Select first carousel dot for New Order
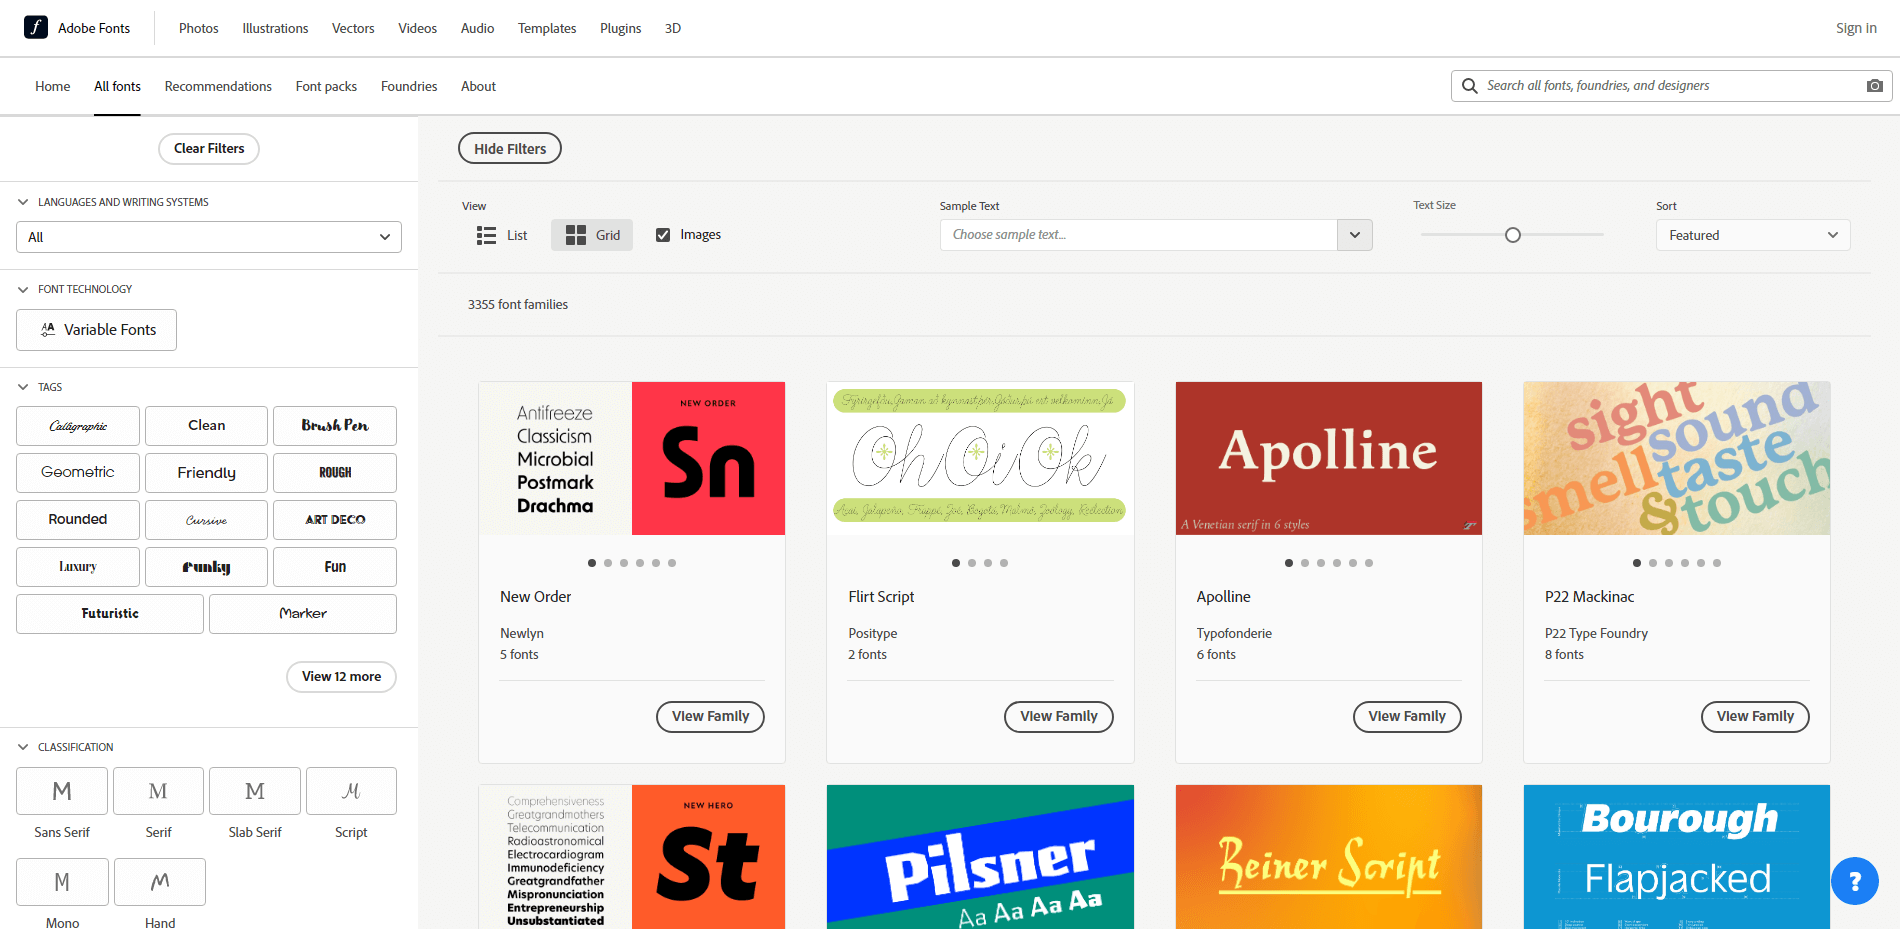This screenshot has height=929, width=1900. (592, 563)
